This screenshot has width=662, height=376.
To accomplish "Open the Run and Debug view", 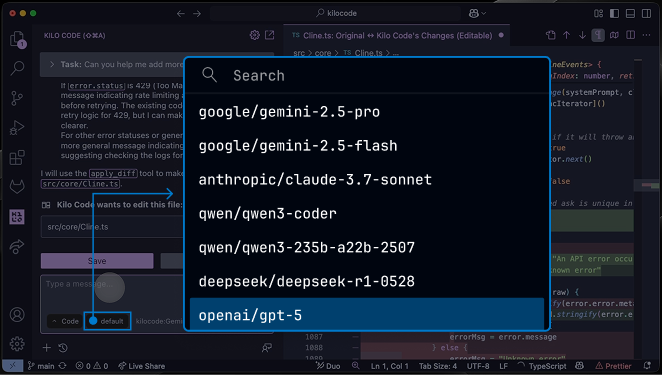I will [17, 127].
